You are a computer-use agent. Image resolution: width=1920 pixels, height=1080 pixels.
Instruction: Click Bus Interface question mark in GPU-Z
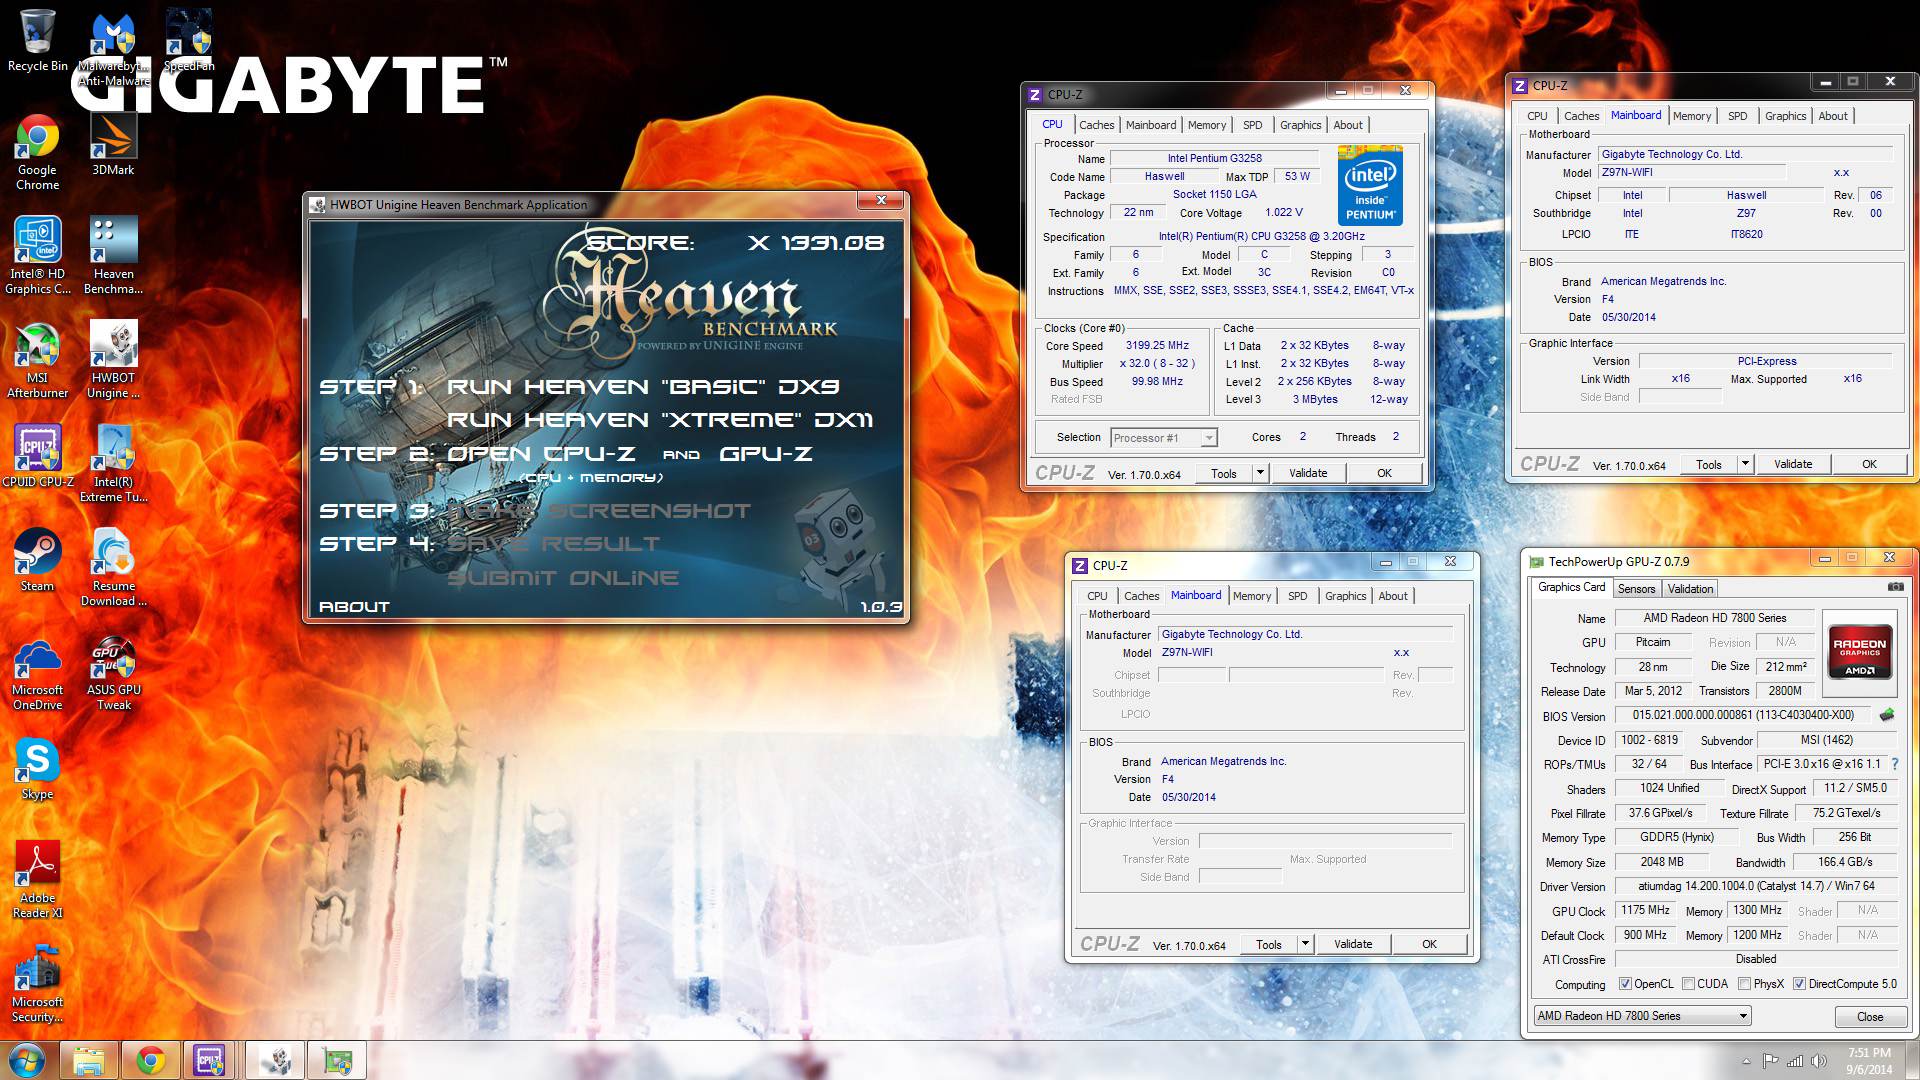[1895, 764]
